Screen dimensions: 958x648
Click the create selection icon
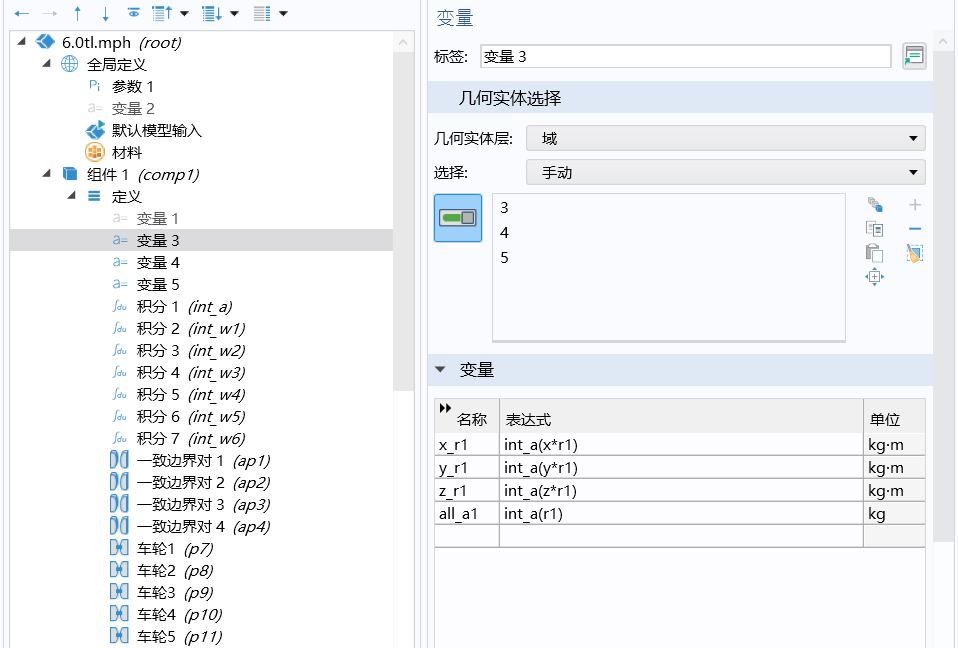874,205
